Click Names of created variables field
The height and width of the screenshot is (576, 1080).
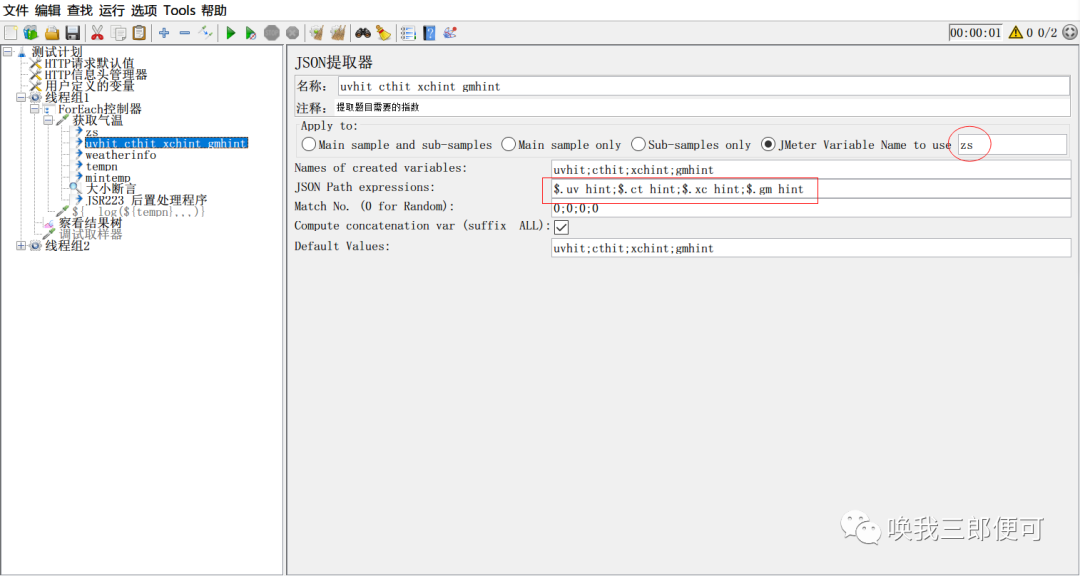tap(811, 169)
